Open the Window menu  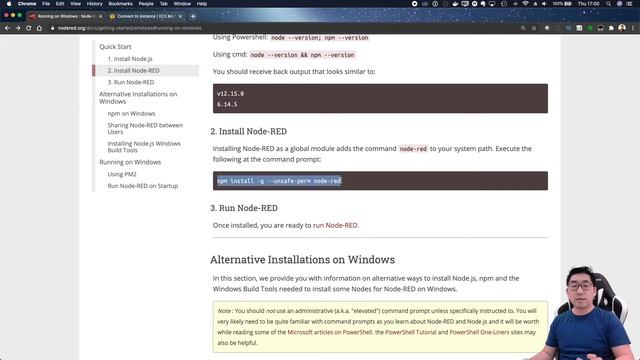point(182,4)
